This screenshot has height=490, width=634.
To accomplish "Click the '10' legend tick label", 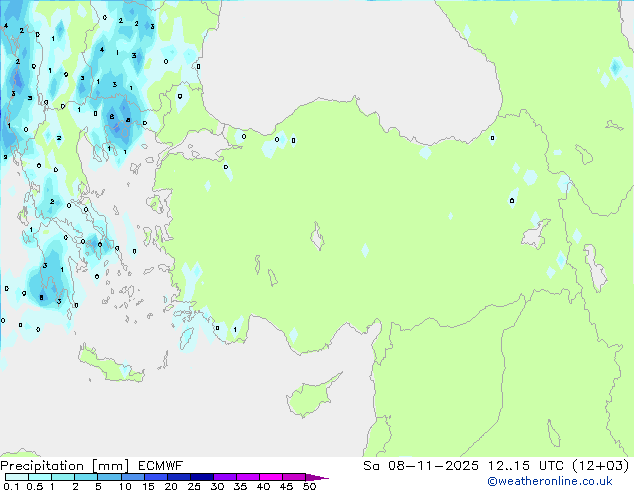I will [x=125, y=486].
